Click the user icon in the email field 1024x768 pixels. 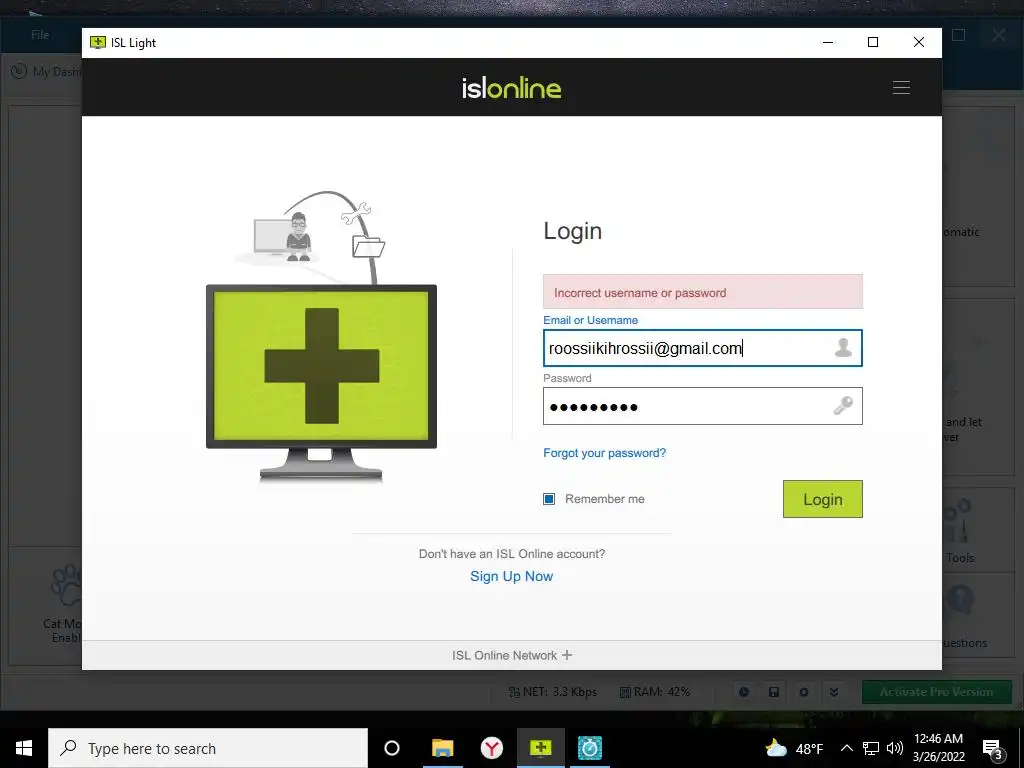coord(843,347)
